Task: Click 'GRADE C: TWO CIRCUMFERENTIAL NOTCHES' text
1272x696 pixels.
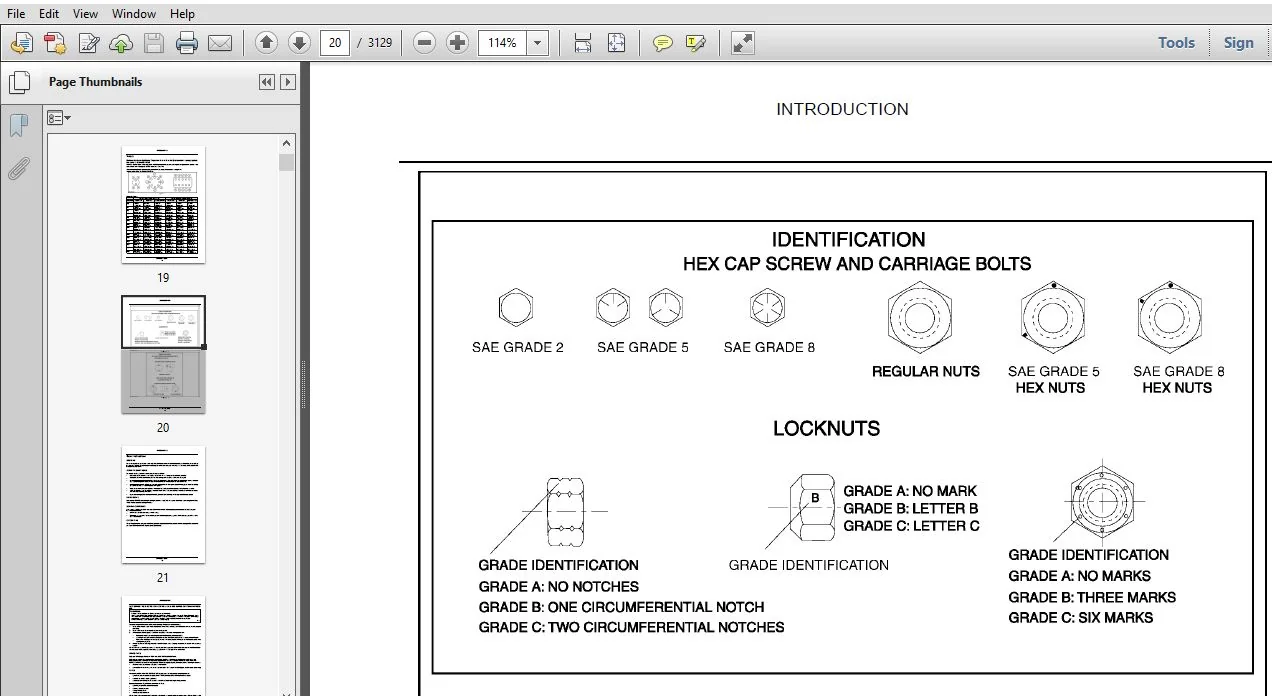Action: (631, 628)
